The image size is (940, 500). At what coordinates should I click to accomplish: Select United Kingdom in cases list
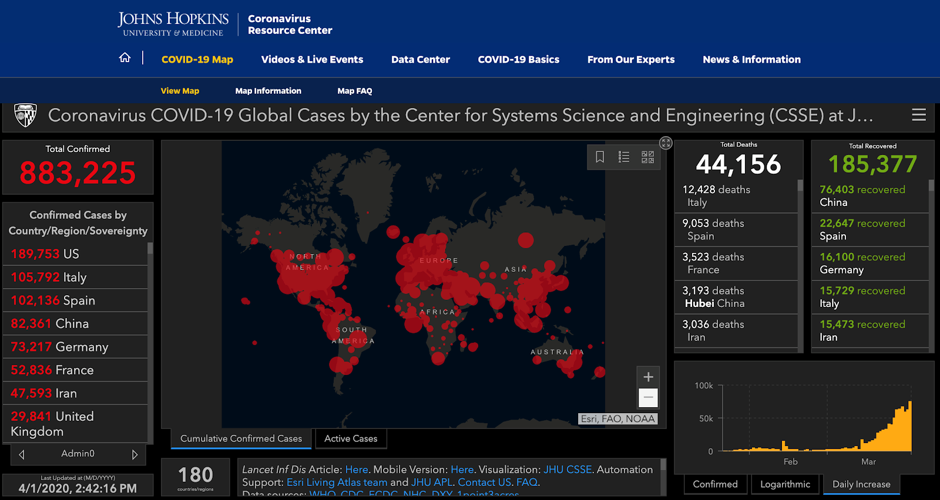75,424
